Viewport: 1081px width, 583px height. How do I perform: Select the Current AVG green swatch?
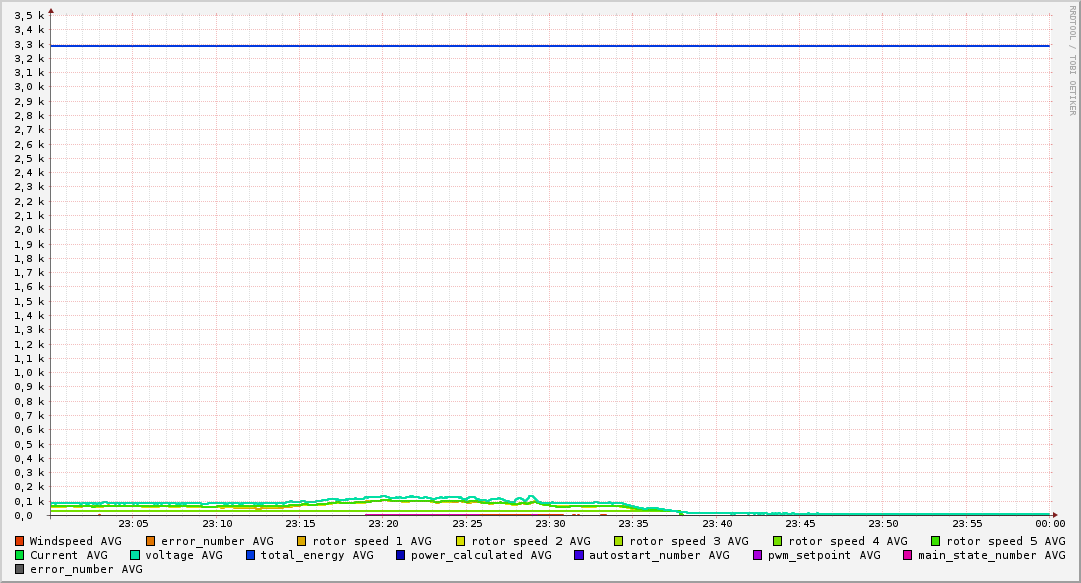pyautogui.click(x=20, y=555)
